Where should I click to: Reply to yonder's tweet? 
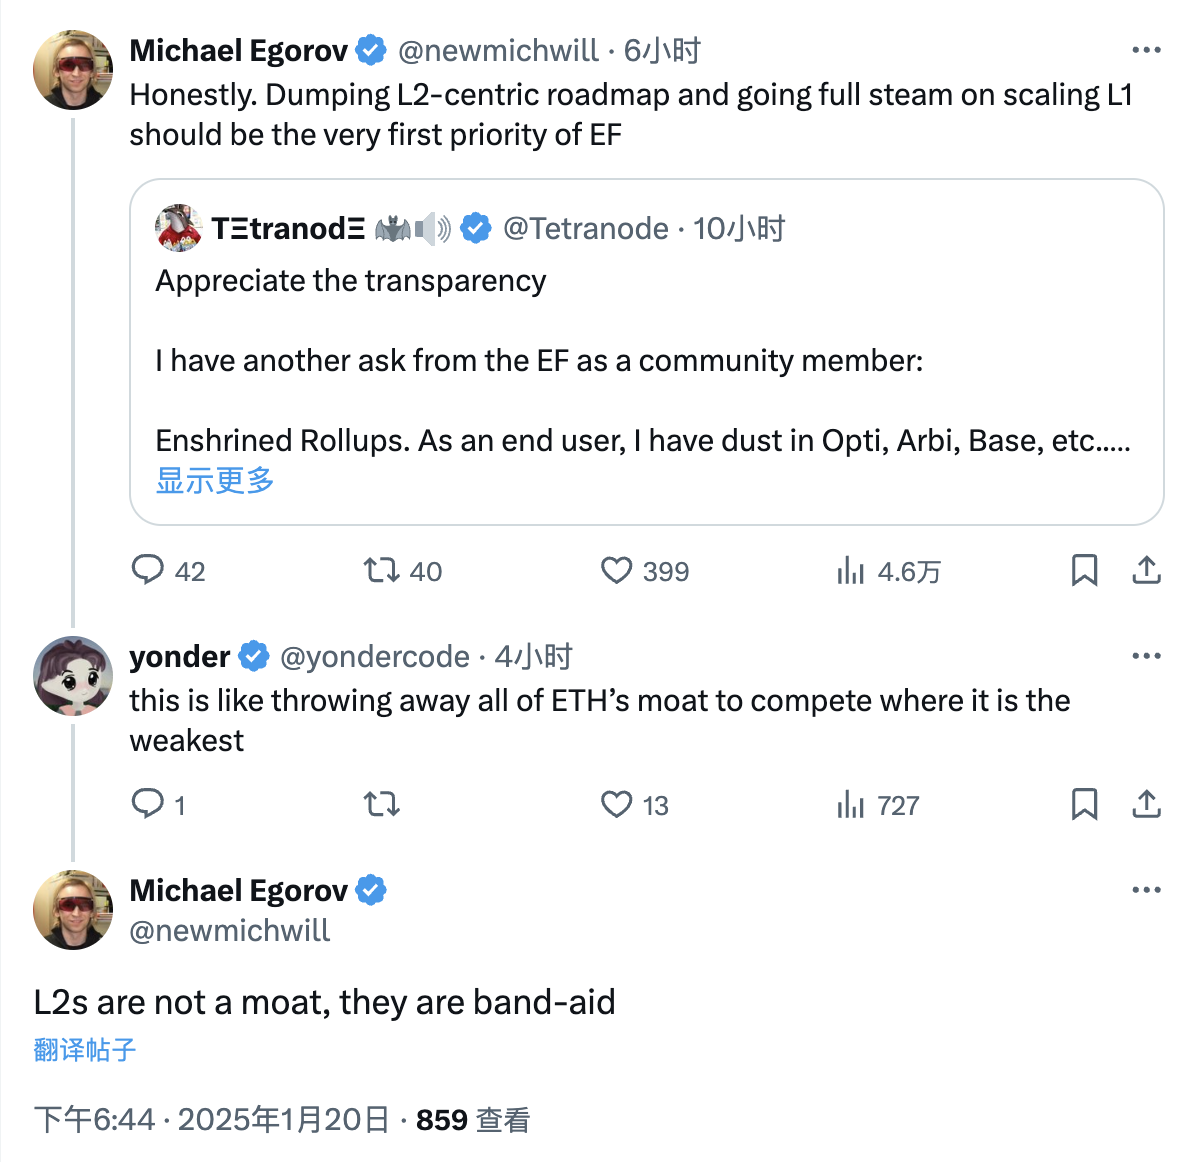click(148, 804)
